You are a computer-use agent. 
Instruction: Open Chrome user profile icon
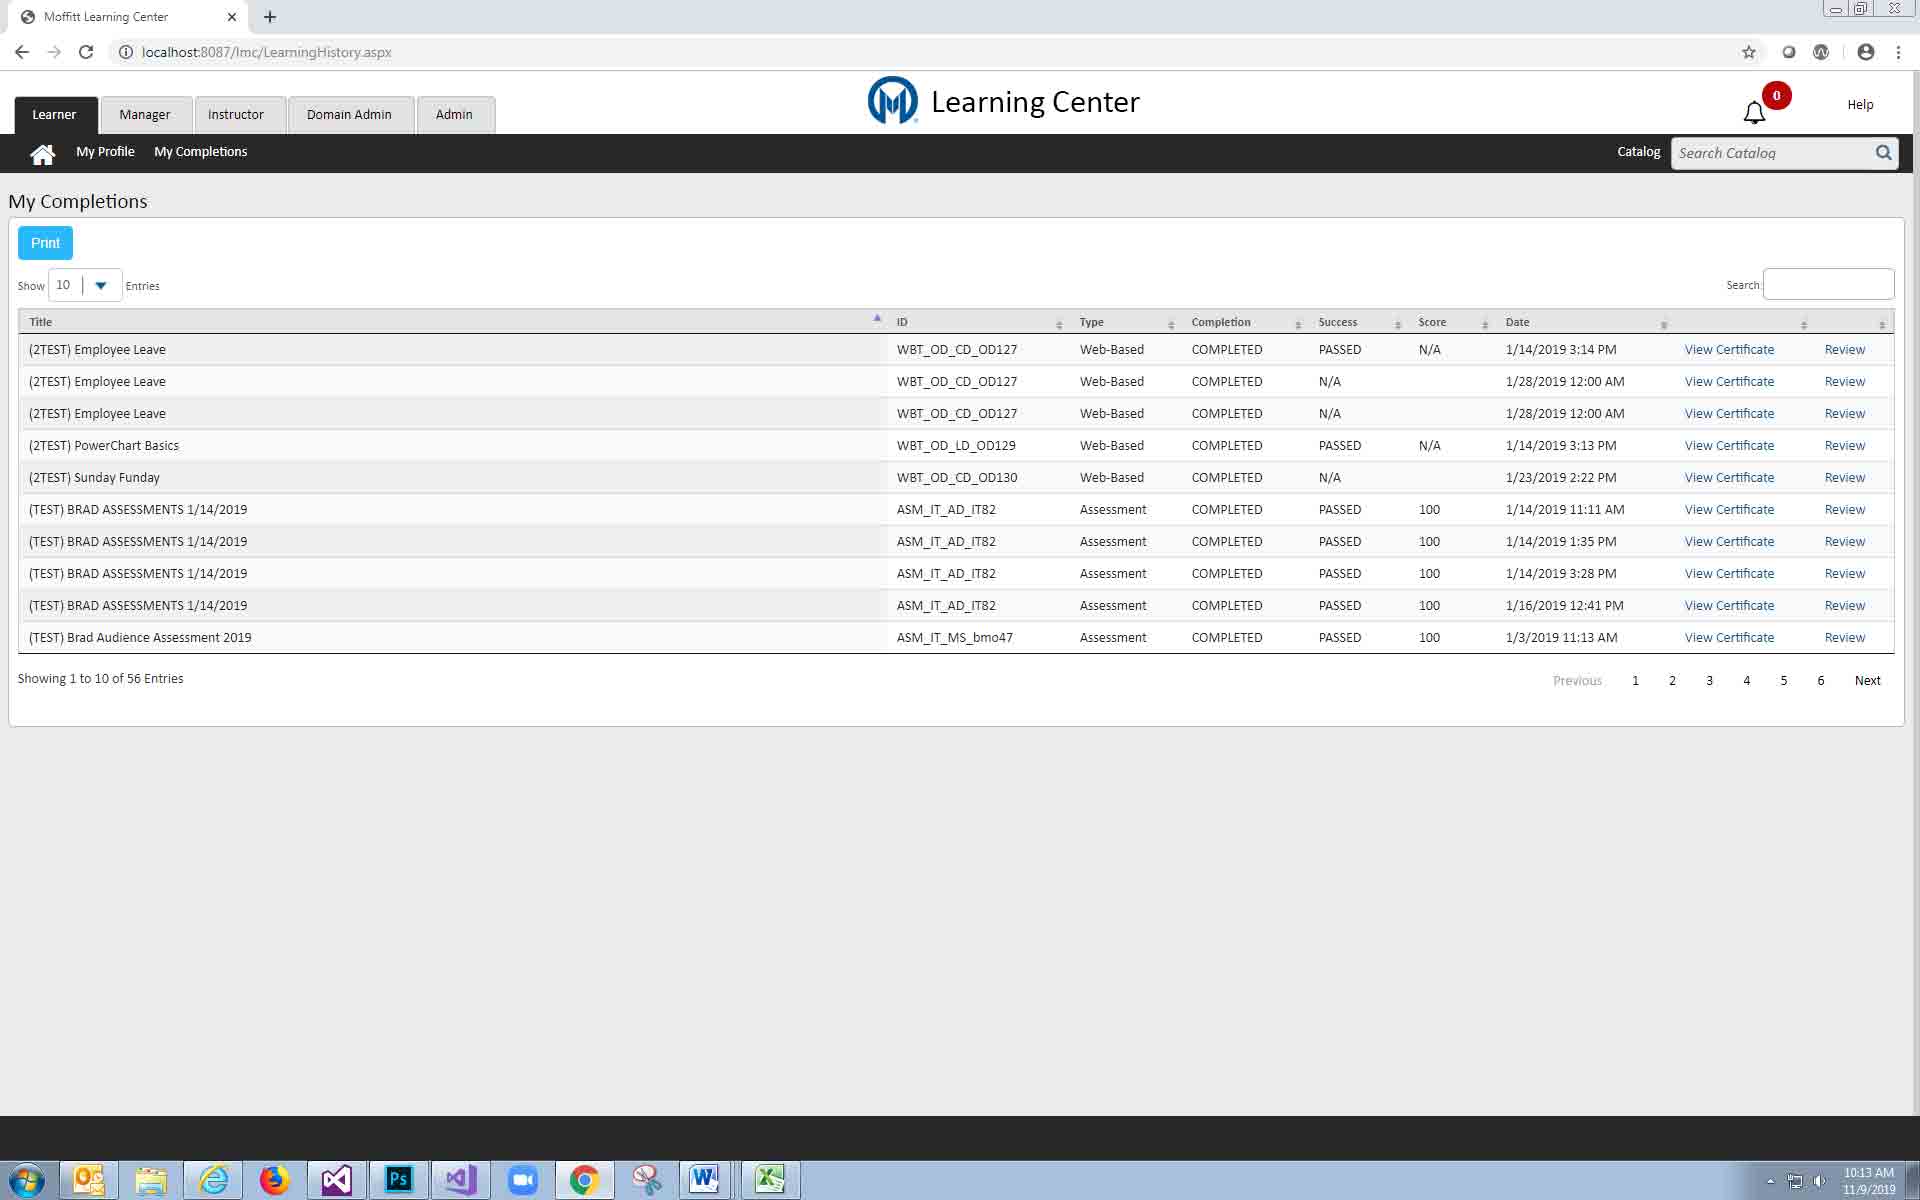1865,52
